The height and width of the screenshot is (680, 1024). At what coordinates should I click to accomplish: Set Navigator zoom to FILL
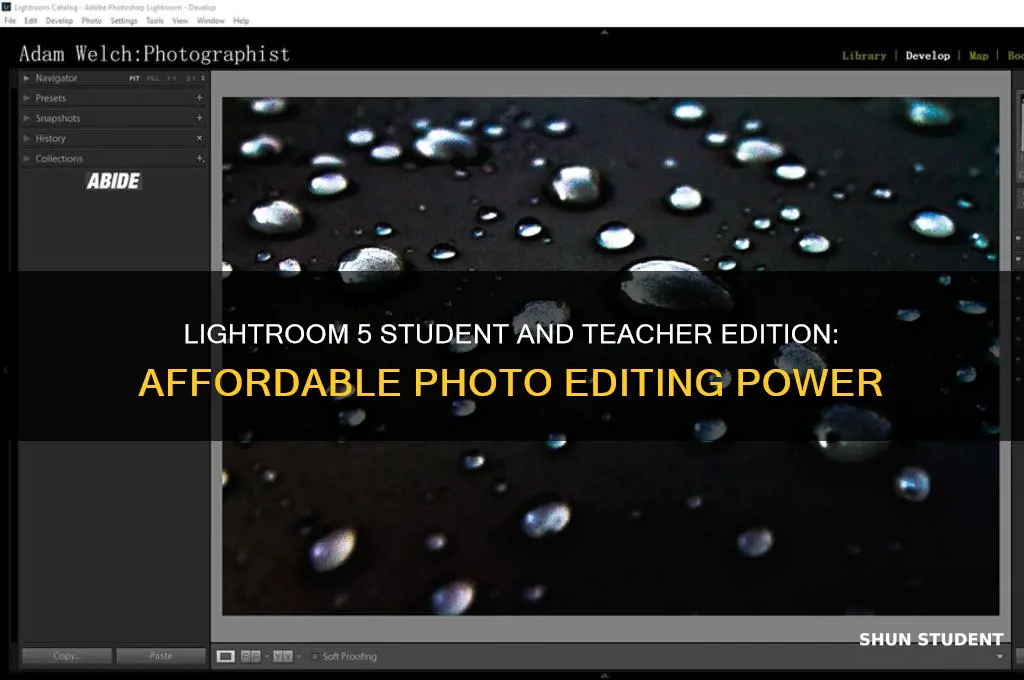(153, 78)
